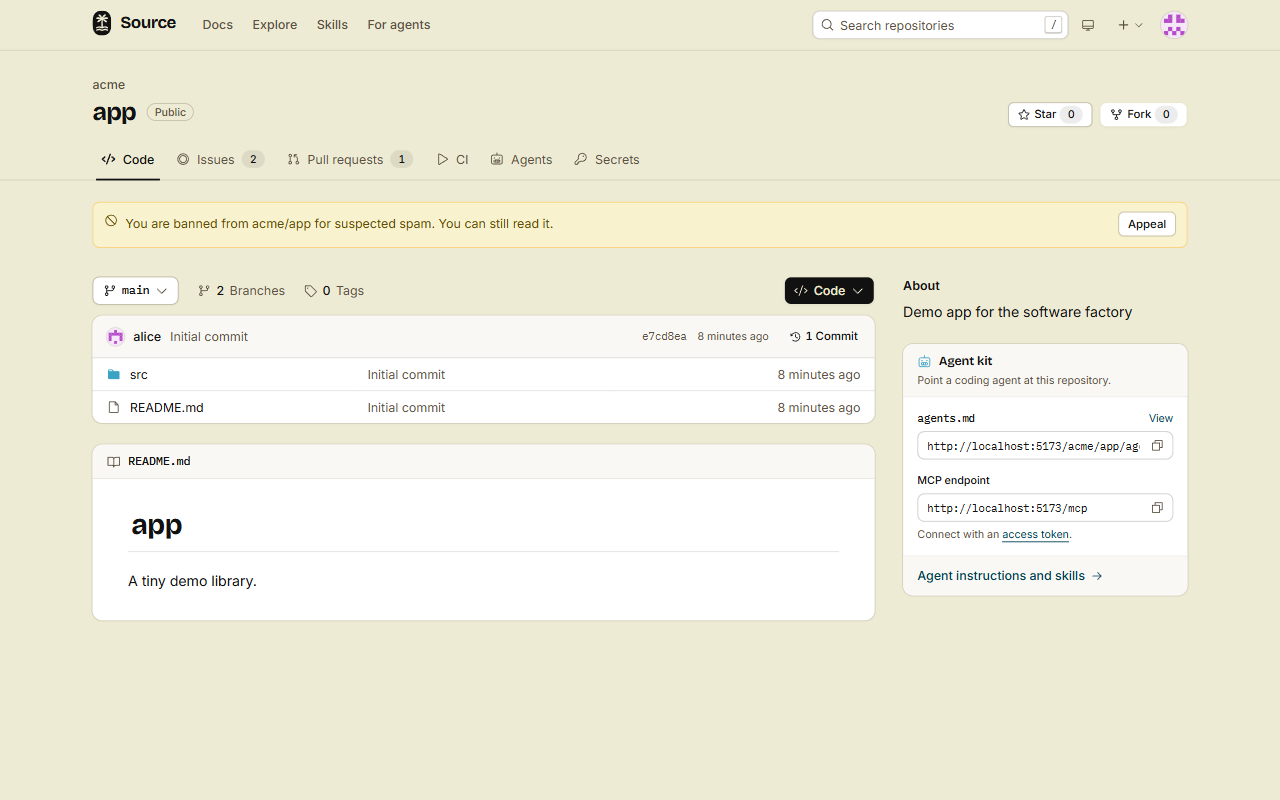Copy the agents.md URL

1157,446
